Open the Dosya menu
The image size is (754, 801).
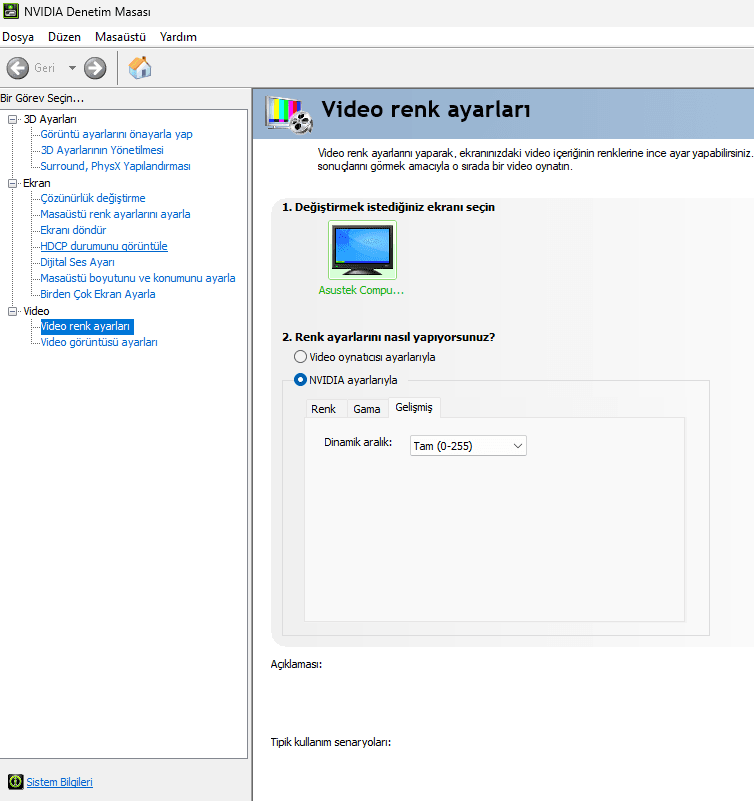click(x=18, y=37)
